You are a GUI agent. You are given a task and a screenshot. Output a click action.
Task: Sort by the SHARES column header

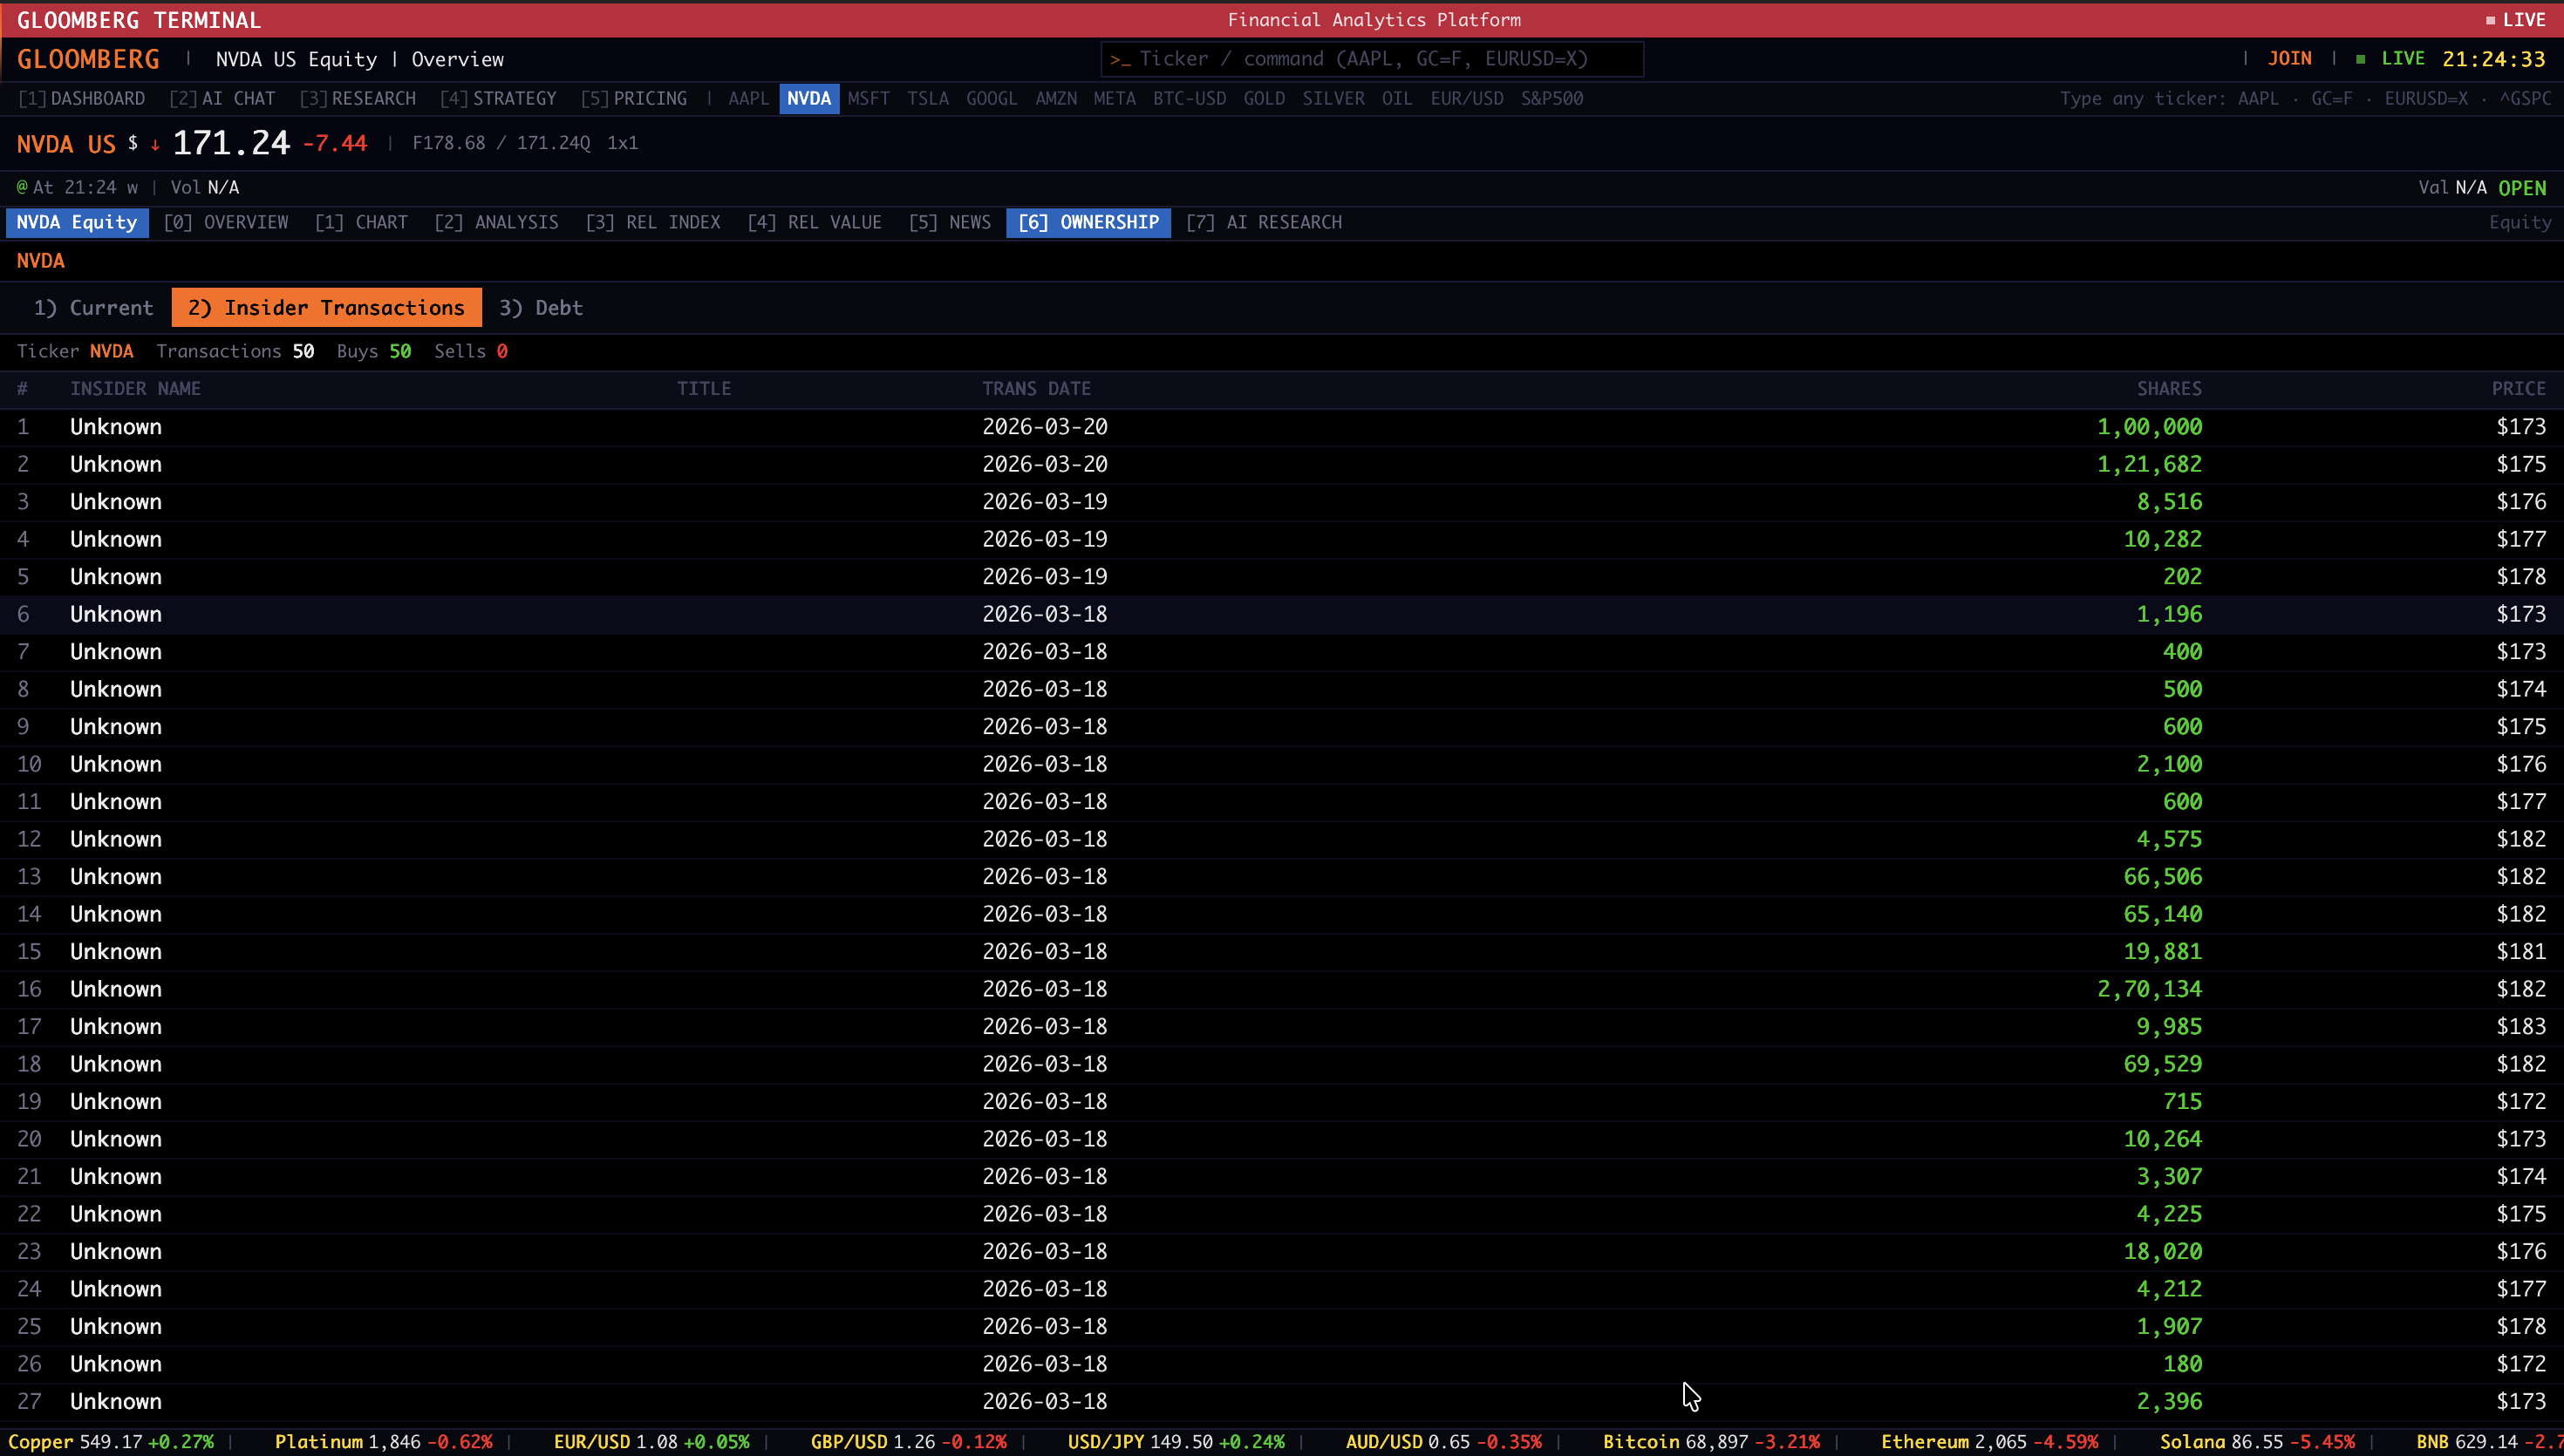(2168, 389)
